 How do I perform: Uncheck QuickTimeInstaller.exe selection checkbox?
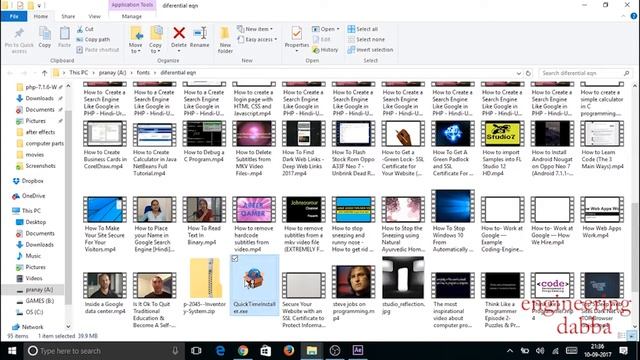(x=235, y=259)
